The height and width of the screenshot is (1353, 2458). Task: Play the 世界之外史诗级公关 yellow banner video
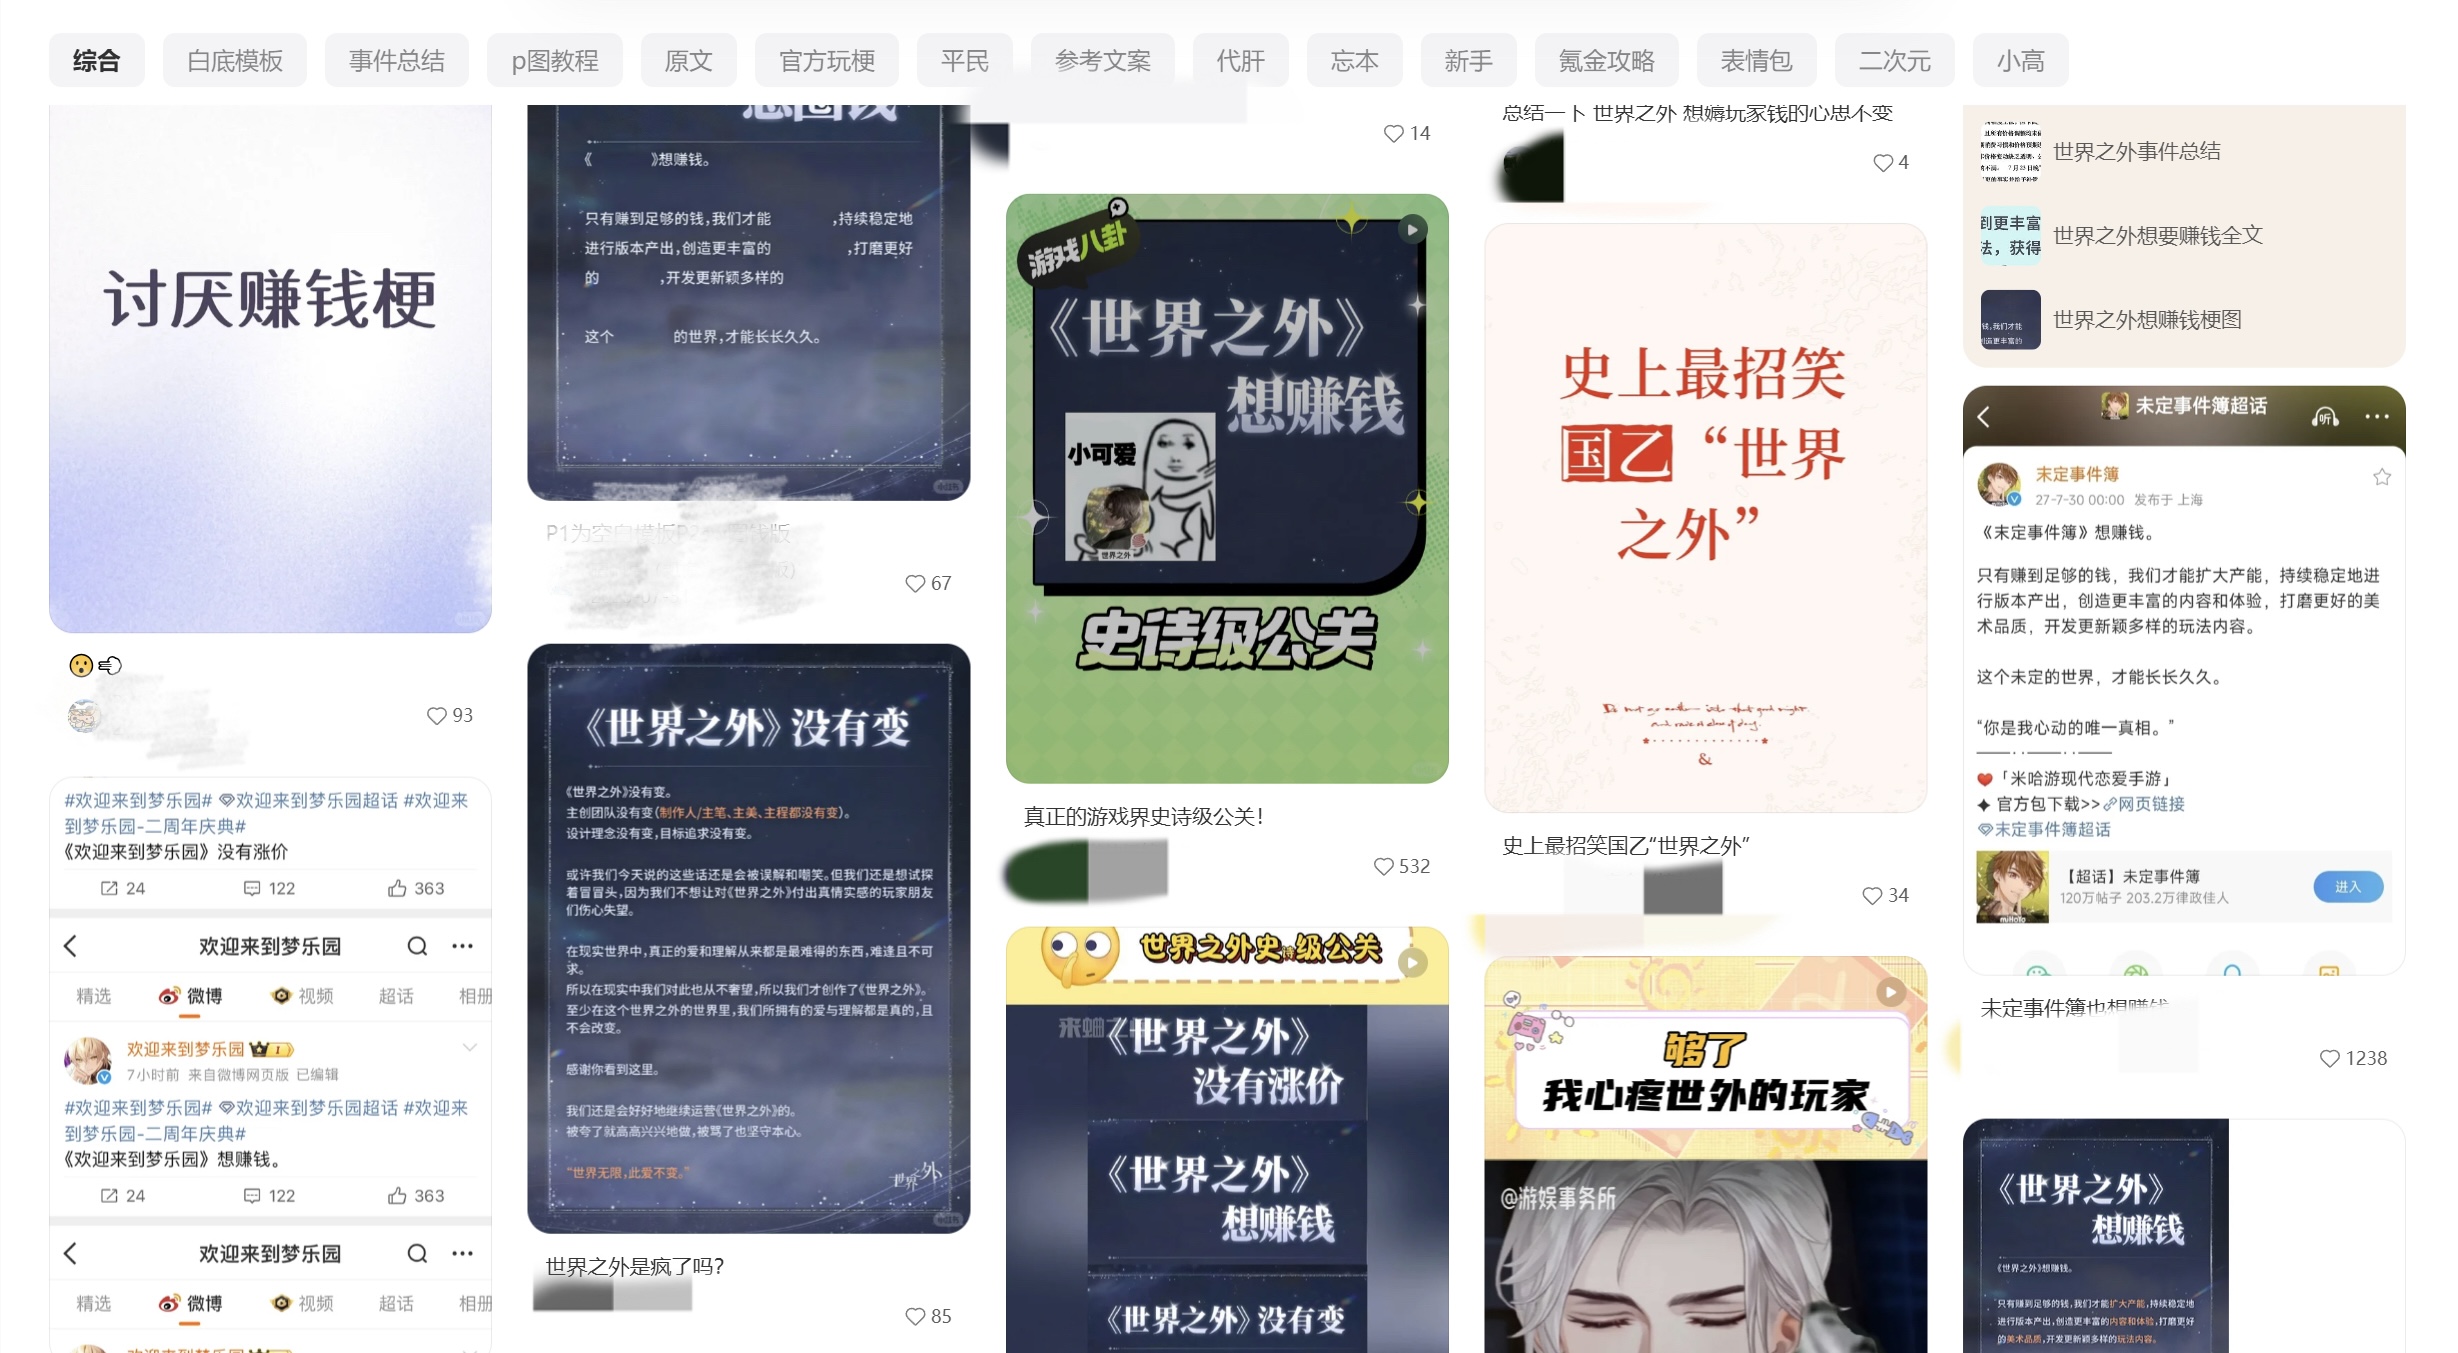(x=1412, y=963)
